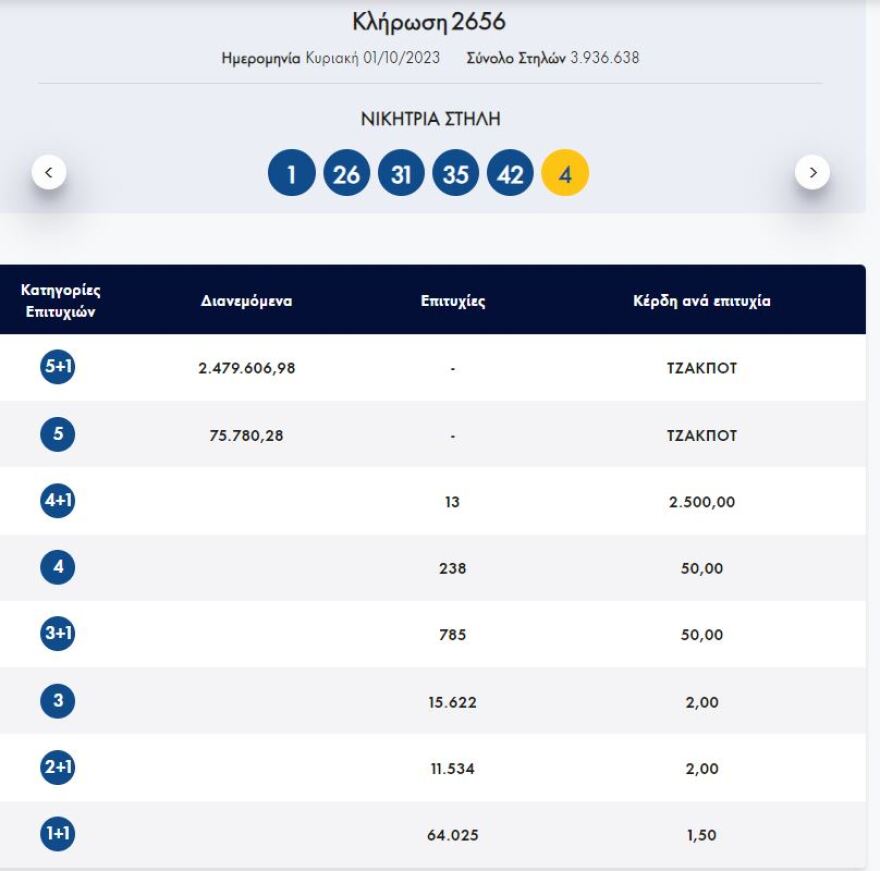Click the Κλήρωση 2656 title
Image resolution: width=880 pixels, height=871 pixels.
pyautogui.click(x=430, y=21)
